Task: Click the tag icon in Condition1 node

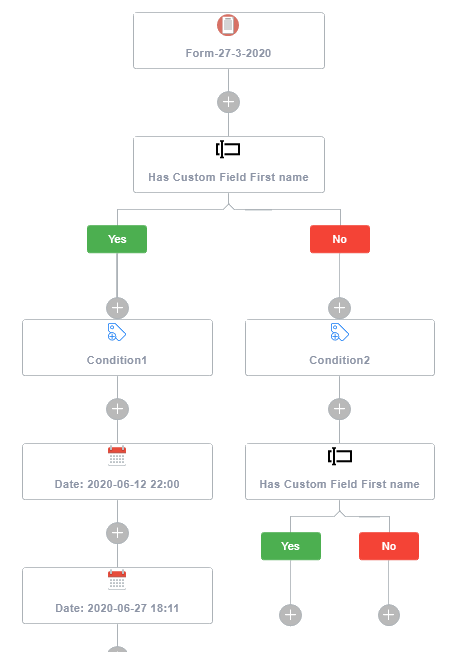Action: point(116,332)
